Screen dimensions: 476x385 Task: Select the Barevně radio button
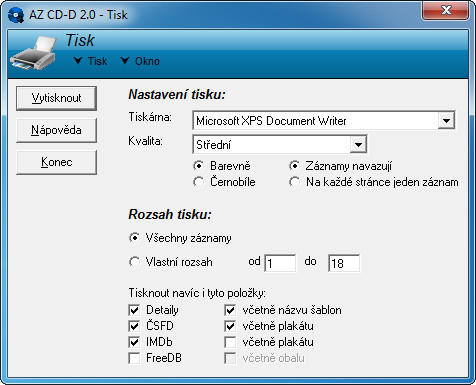coord(199,166)
